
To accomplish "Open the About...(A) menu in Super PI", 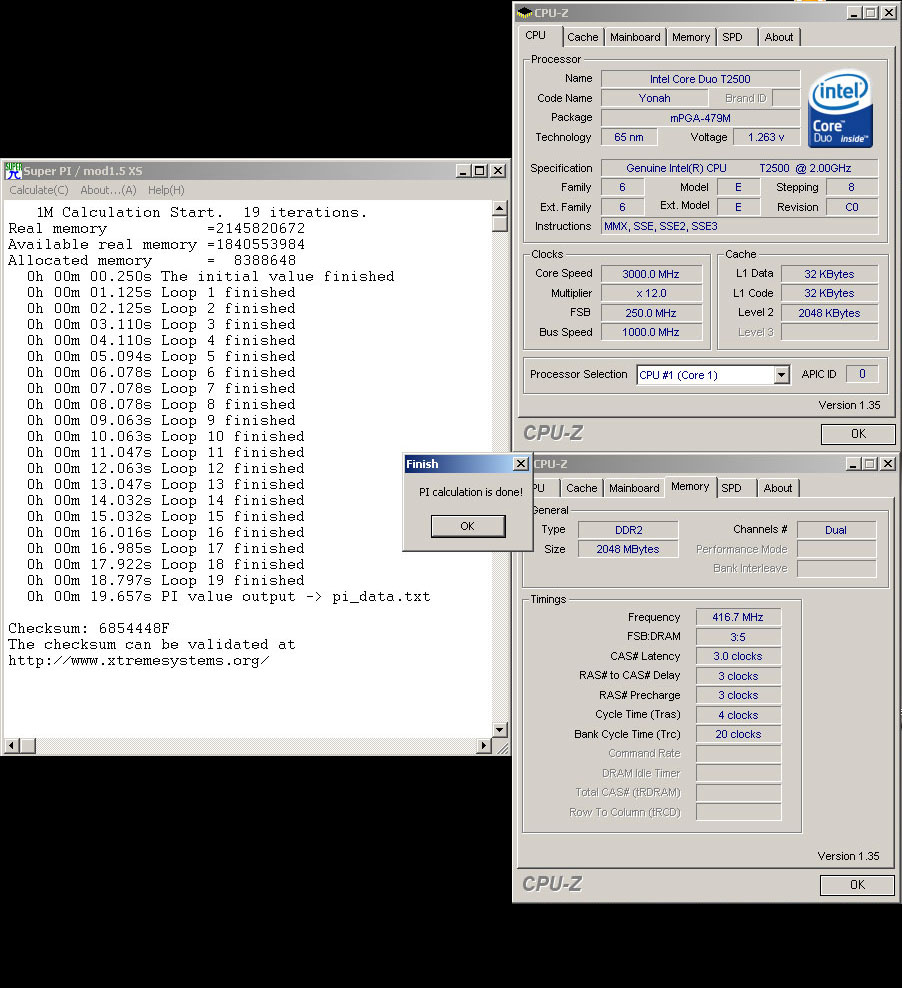I will point(108,190).
